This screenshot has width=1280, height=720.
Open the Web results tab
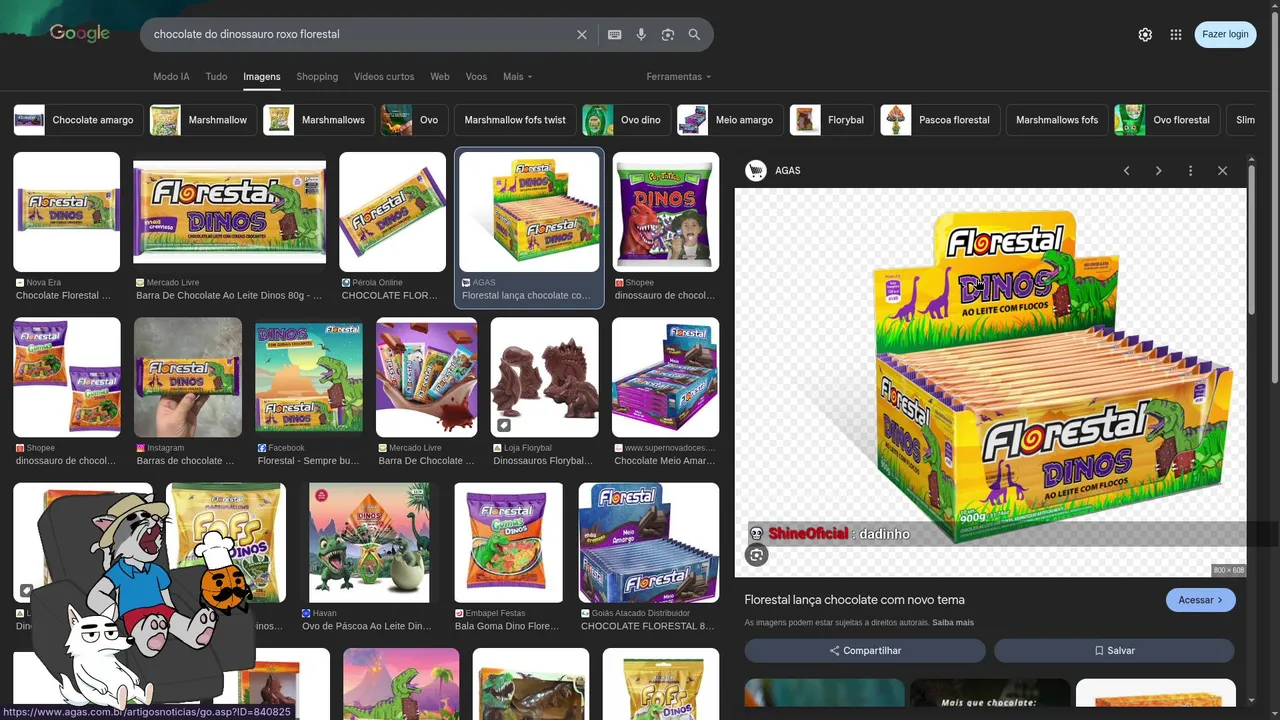[x=440, y=77]
